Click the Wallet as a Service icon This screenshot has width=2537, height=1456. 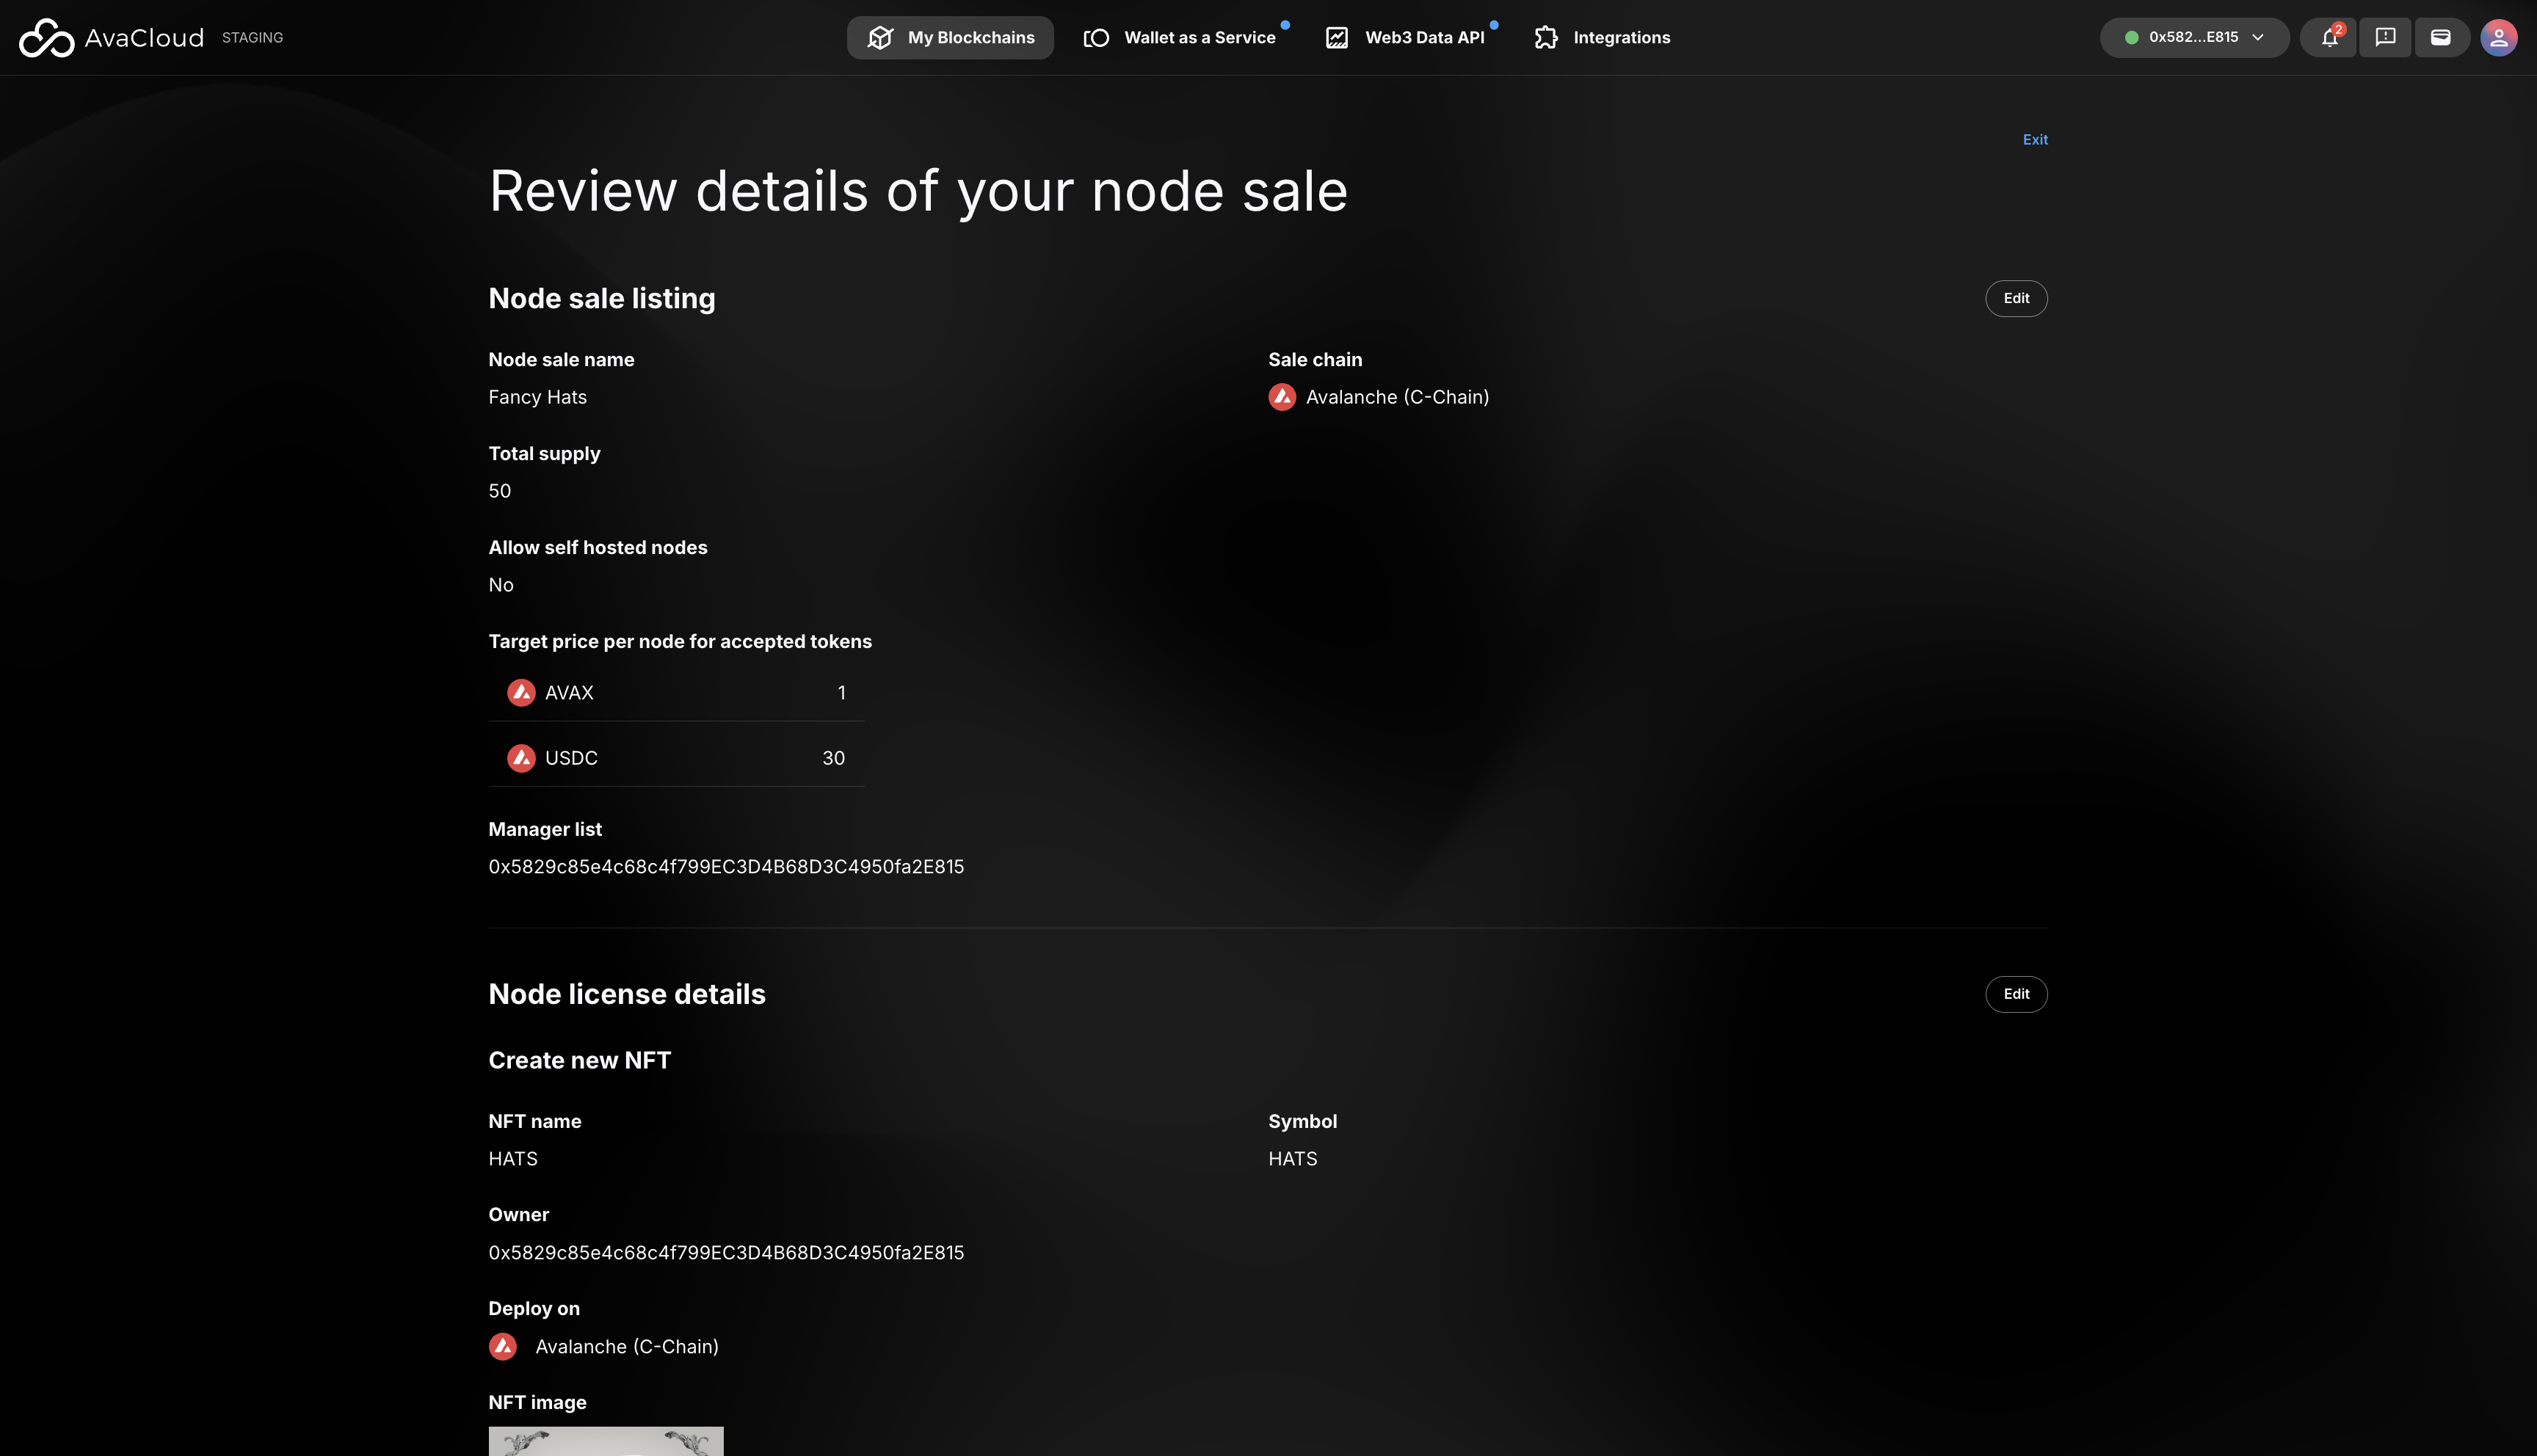(1096, 38)
